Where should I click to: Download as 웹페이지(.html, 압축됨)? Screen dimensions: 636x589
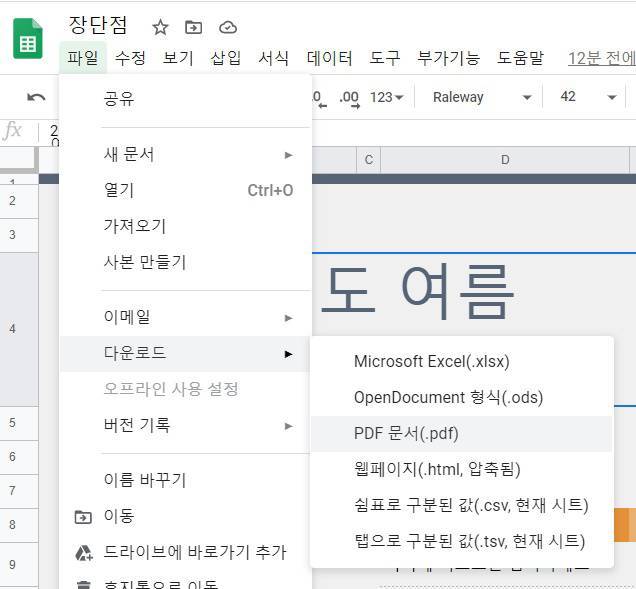coord(462,469)
